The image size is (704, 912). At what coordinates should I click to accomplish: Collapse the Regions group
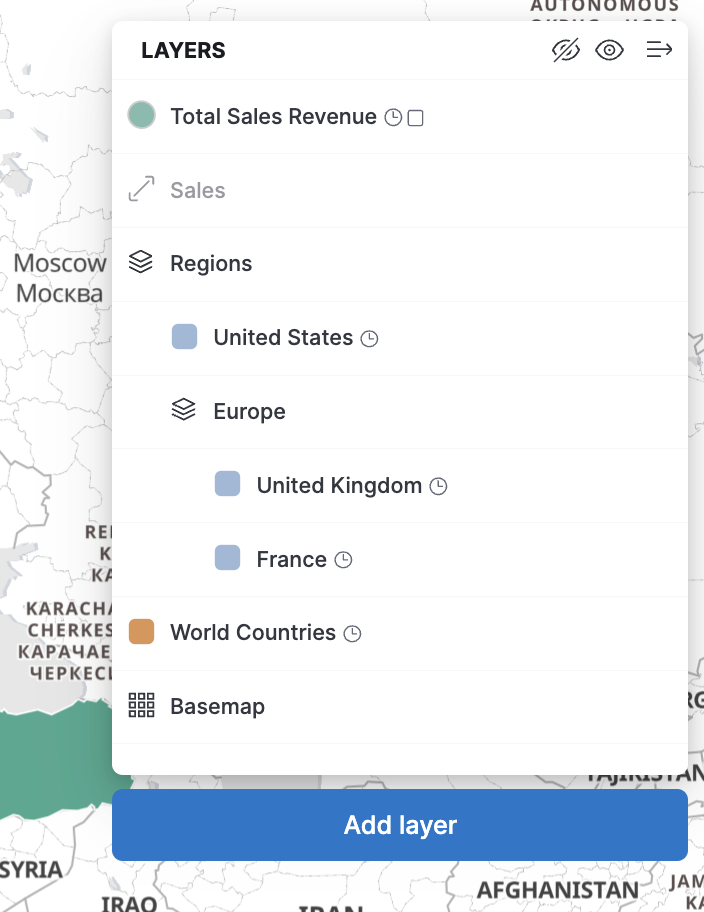point(141,262)
